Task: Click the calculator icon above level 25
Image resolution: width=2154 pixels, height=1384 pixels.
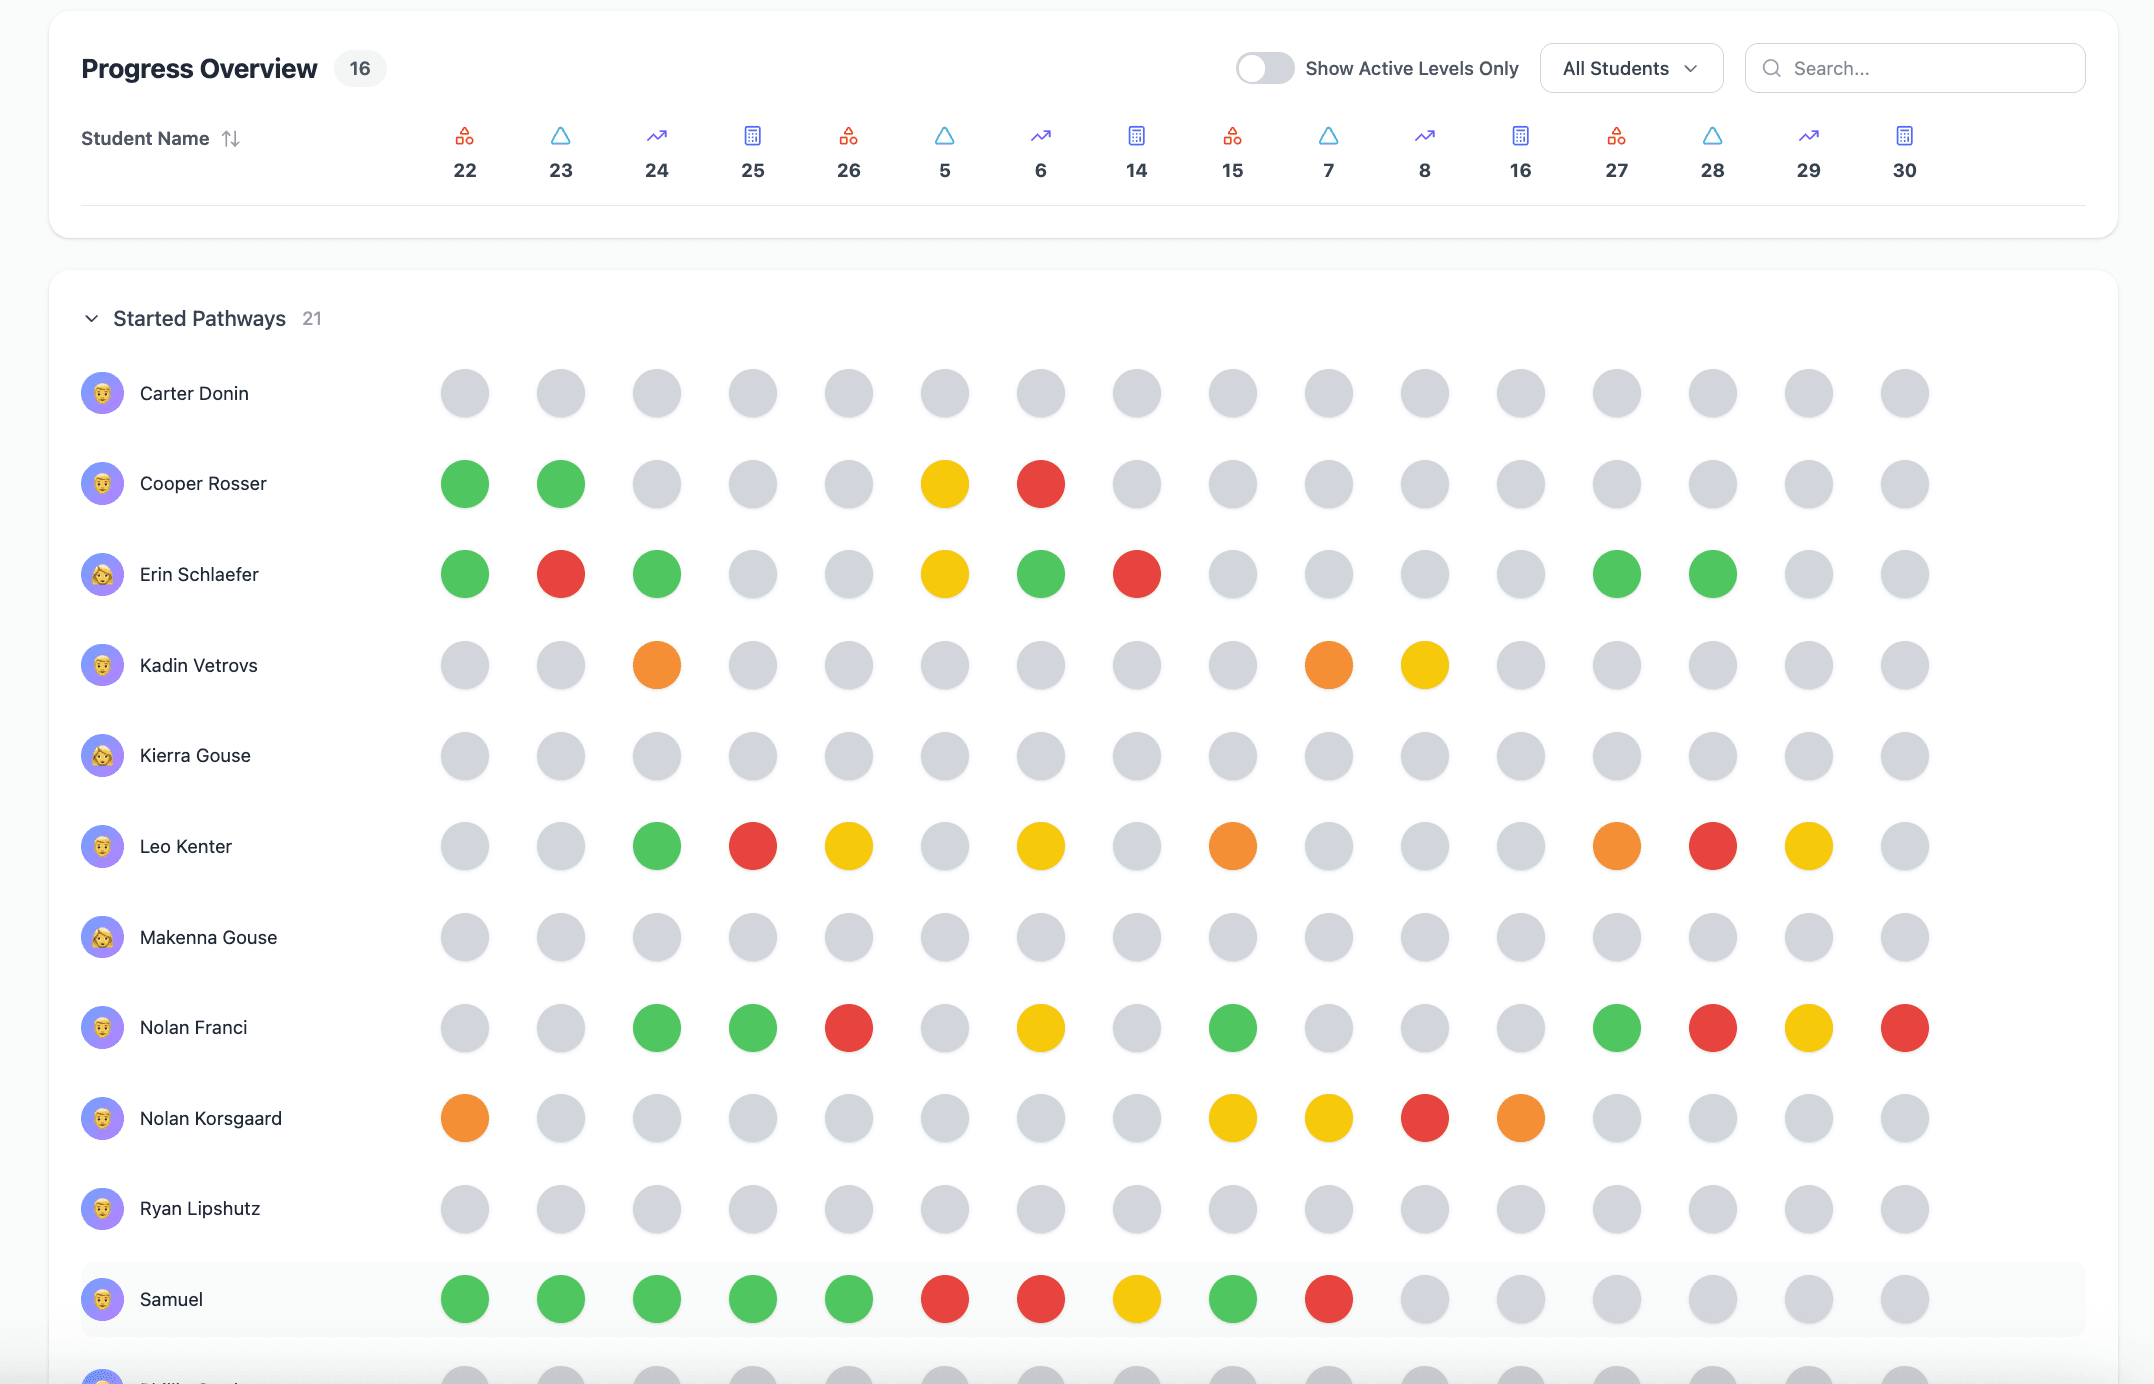Action: pyautogui.click(x=753, y=136)
